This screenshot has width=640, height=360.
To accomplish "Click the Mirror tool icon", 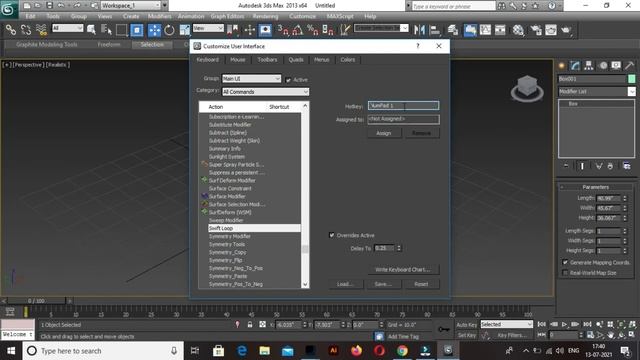I will click(x=419, y=30).
